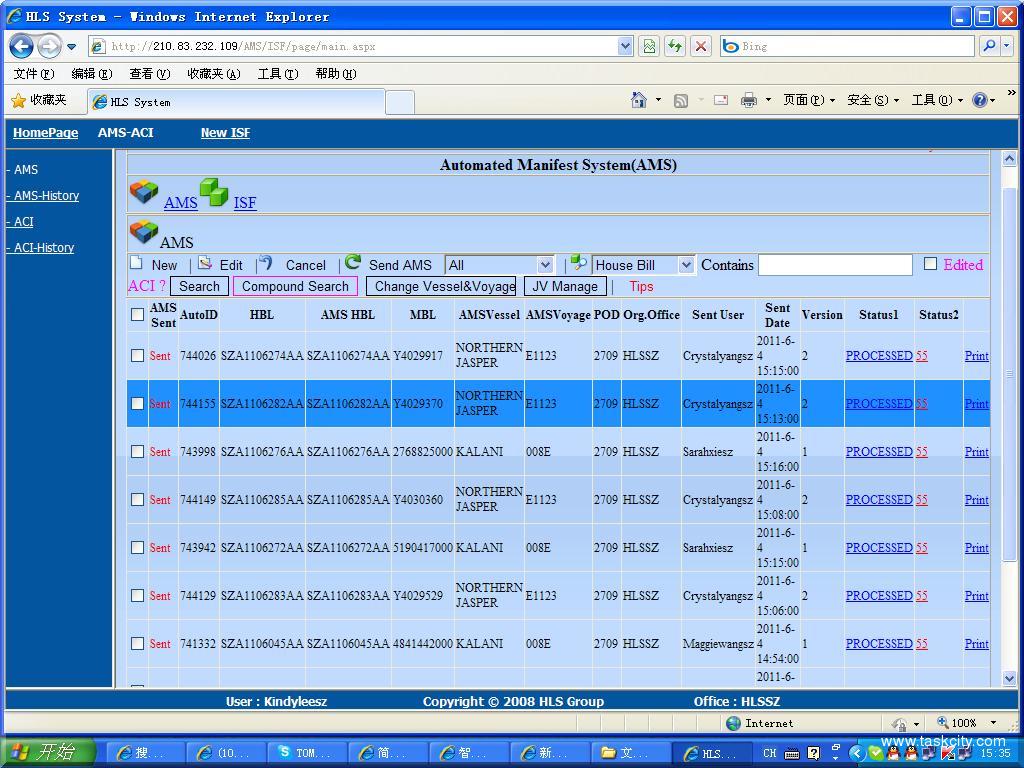Open the 收藏夹(A) Favorites menu
This screenshot has width=1024, height=768.
(x=214, y=74)
